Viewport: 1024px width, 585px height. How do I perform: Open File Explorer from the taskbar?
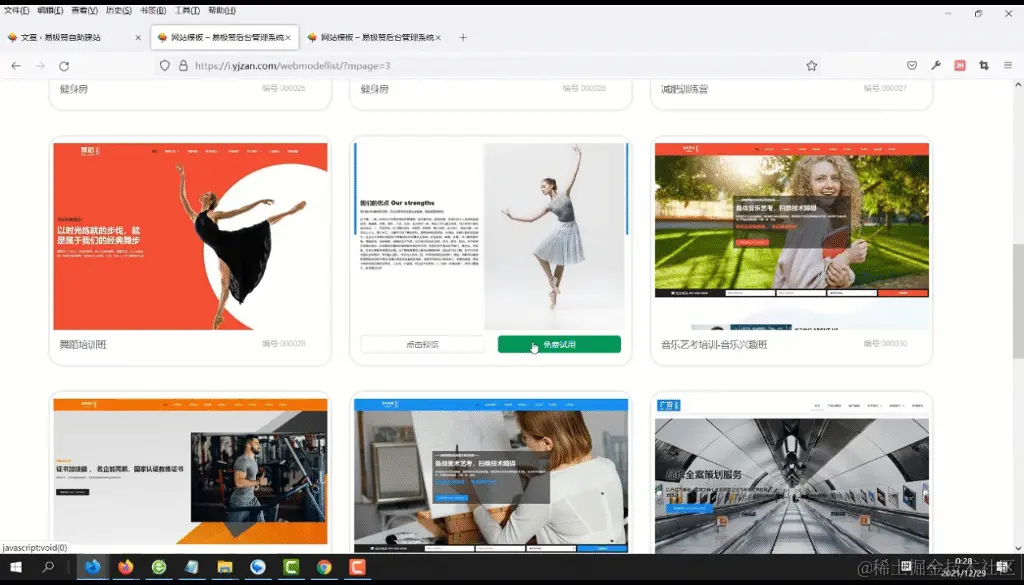225,567
